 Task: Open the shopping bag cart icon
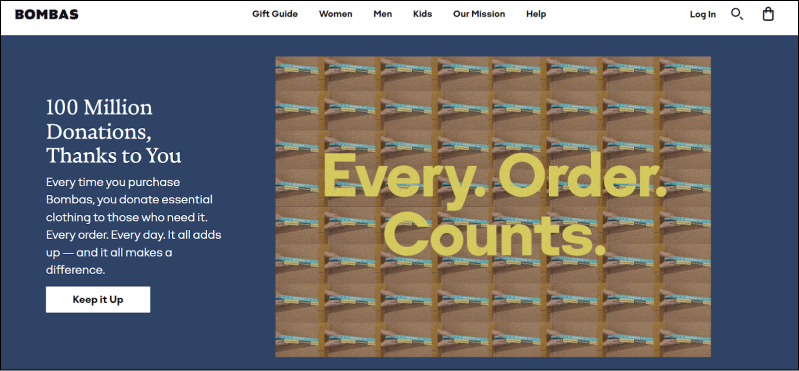[x=768, y=14]
